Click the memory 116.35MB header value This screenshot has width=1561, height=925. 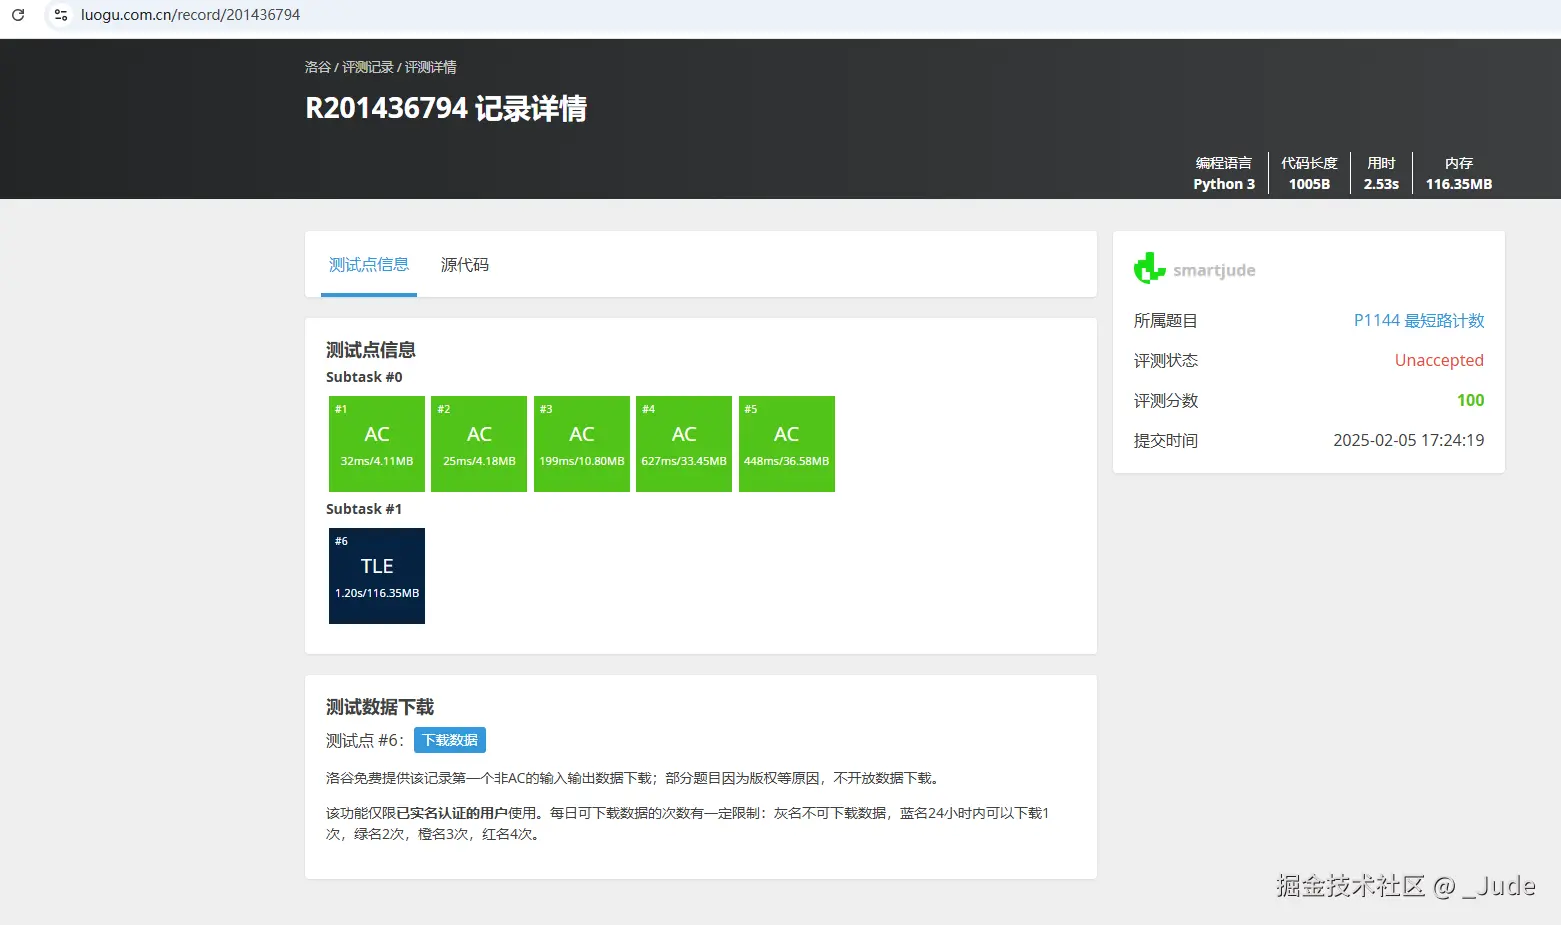tap(1459, 184)
